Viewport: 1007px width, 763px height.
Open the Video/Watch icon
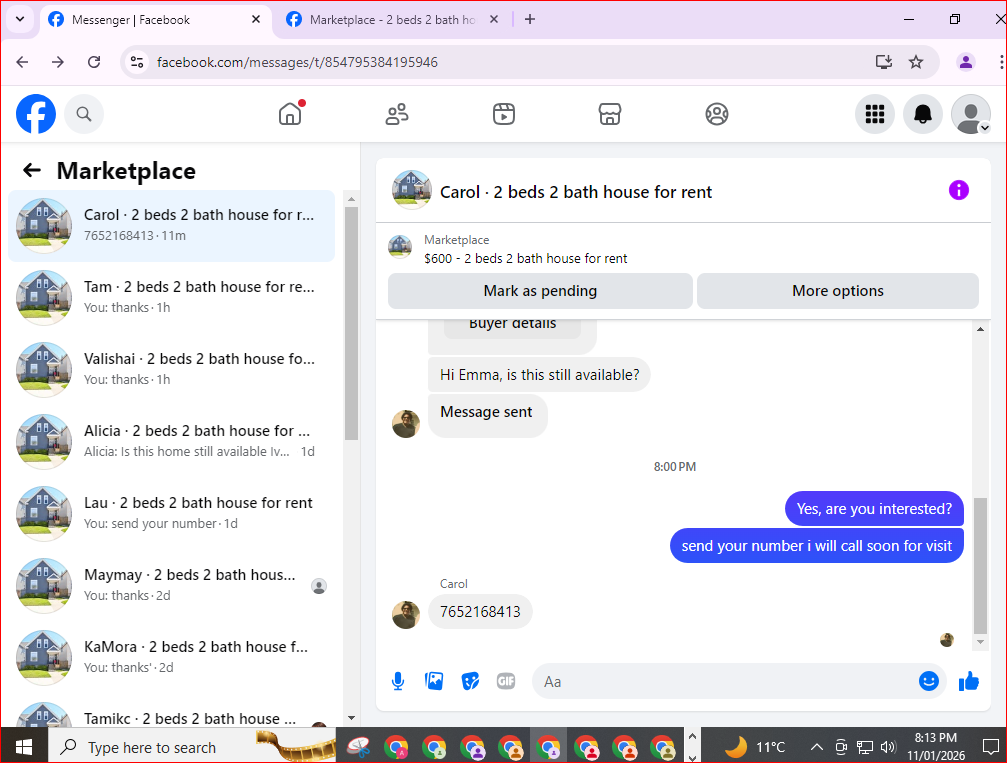504,114
